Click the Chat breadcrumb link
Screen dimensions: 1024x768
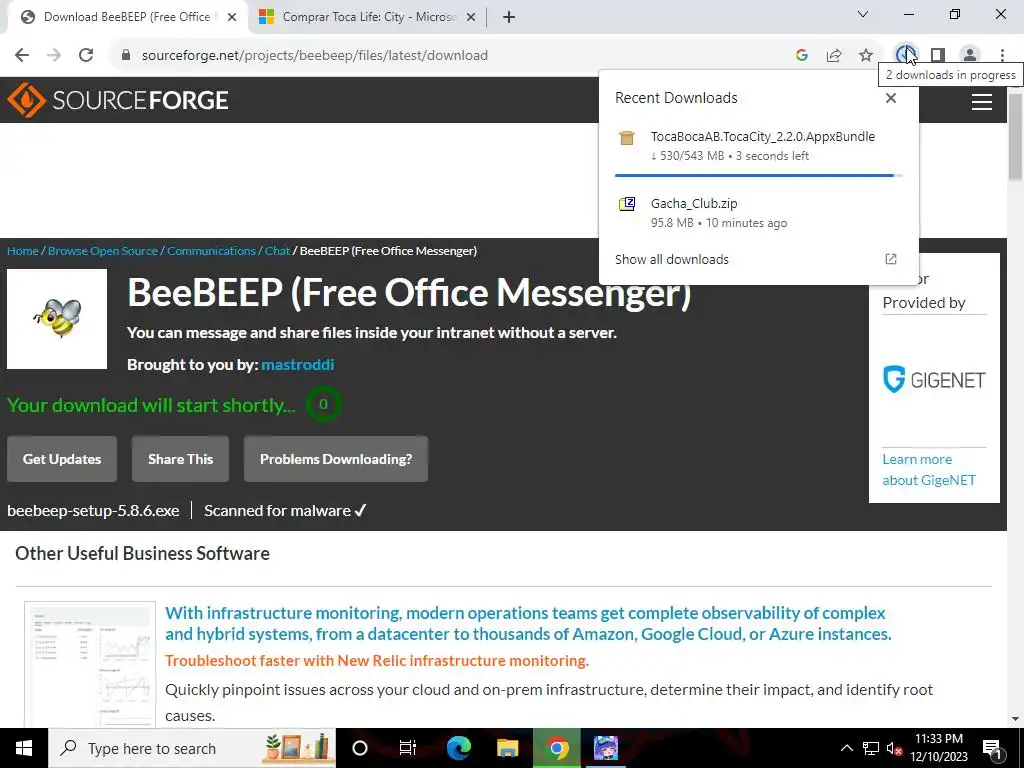(x=277, y=251)
